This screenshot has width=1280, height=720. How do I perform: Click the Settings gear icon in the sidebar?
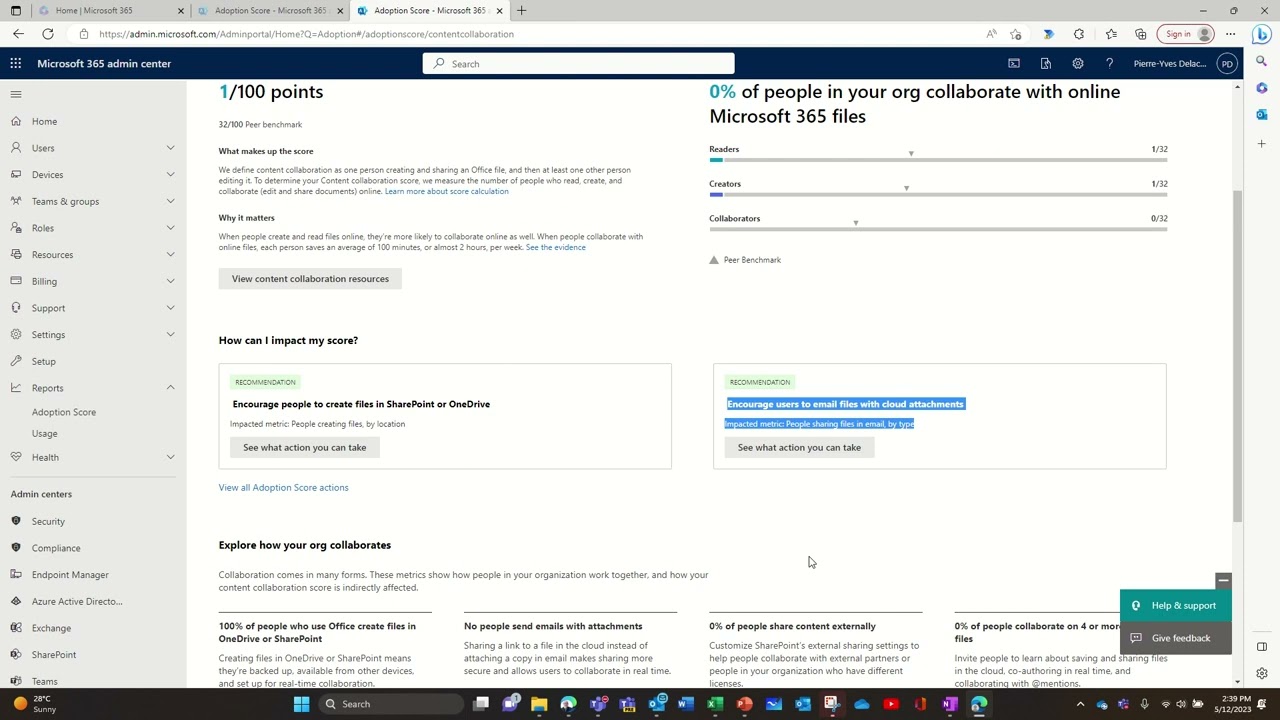coord(16,334)
